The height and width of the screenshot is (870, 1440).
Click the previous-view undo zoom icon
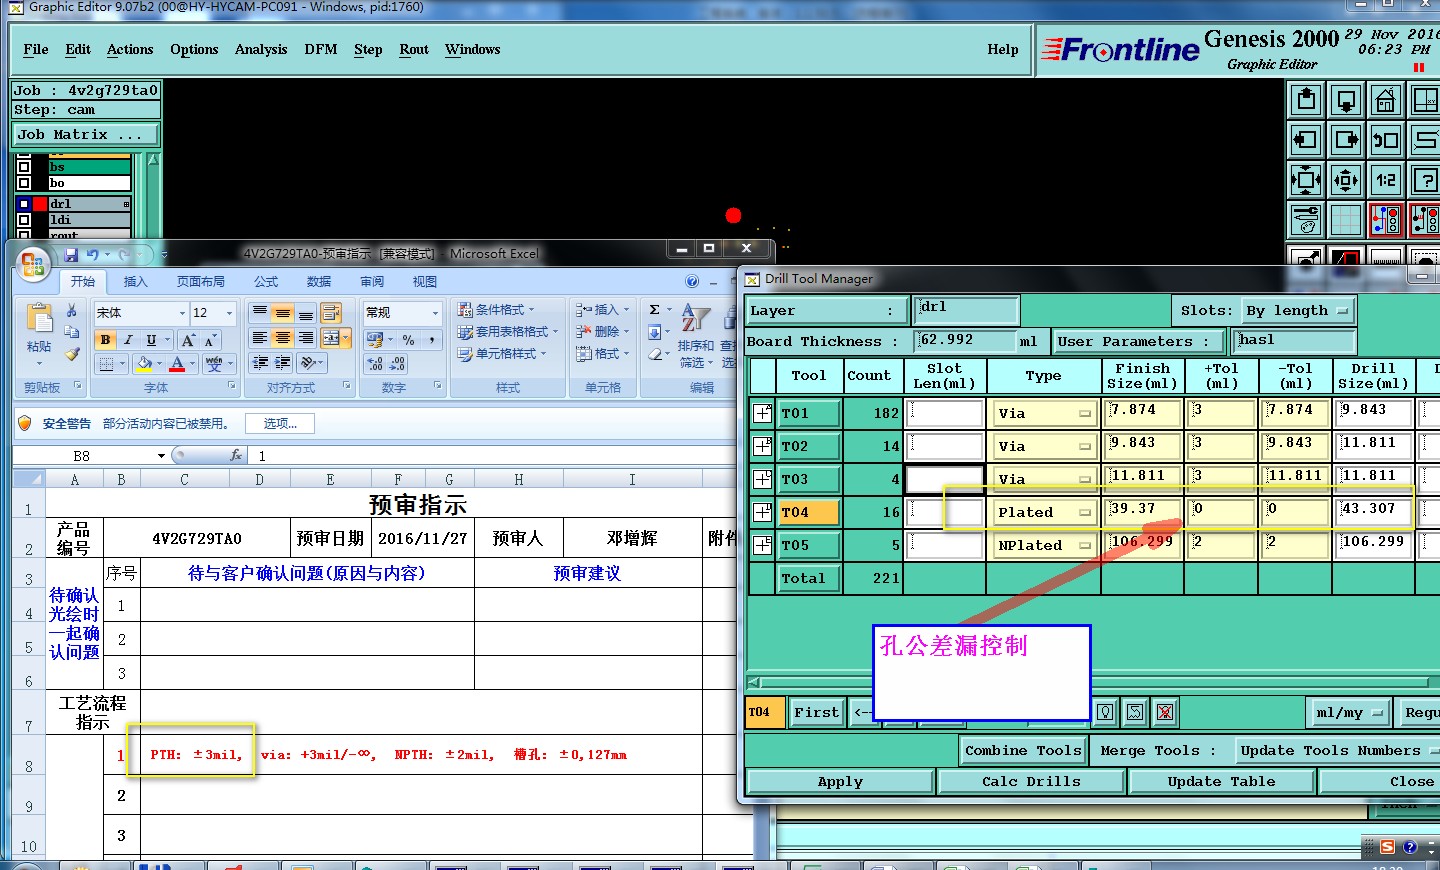click(1386, 140)
